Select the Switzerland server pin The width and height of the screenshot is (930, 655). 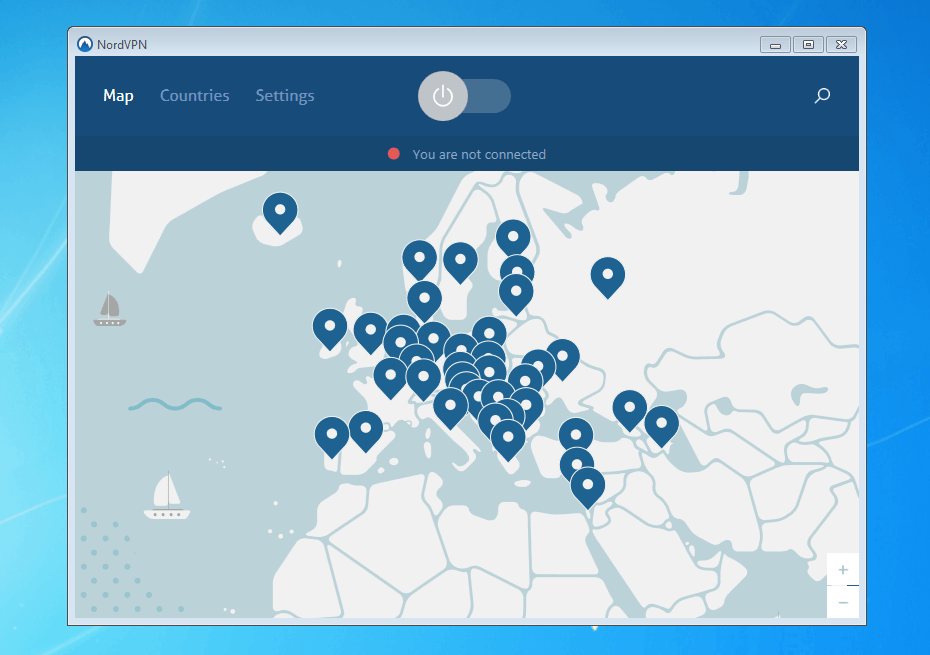pos(423,380)
